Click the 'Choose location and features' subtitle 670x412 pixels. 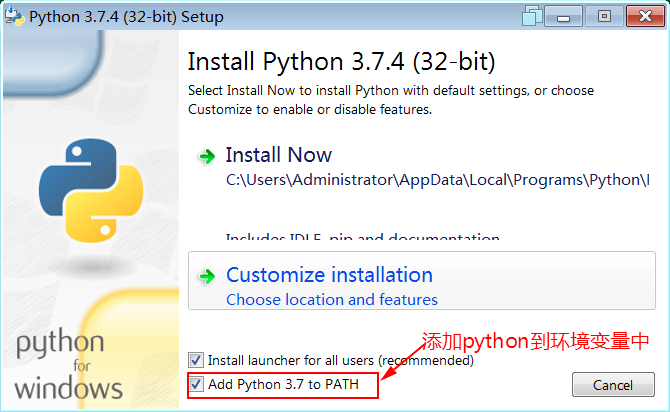pos(332,300)
